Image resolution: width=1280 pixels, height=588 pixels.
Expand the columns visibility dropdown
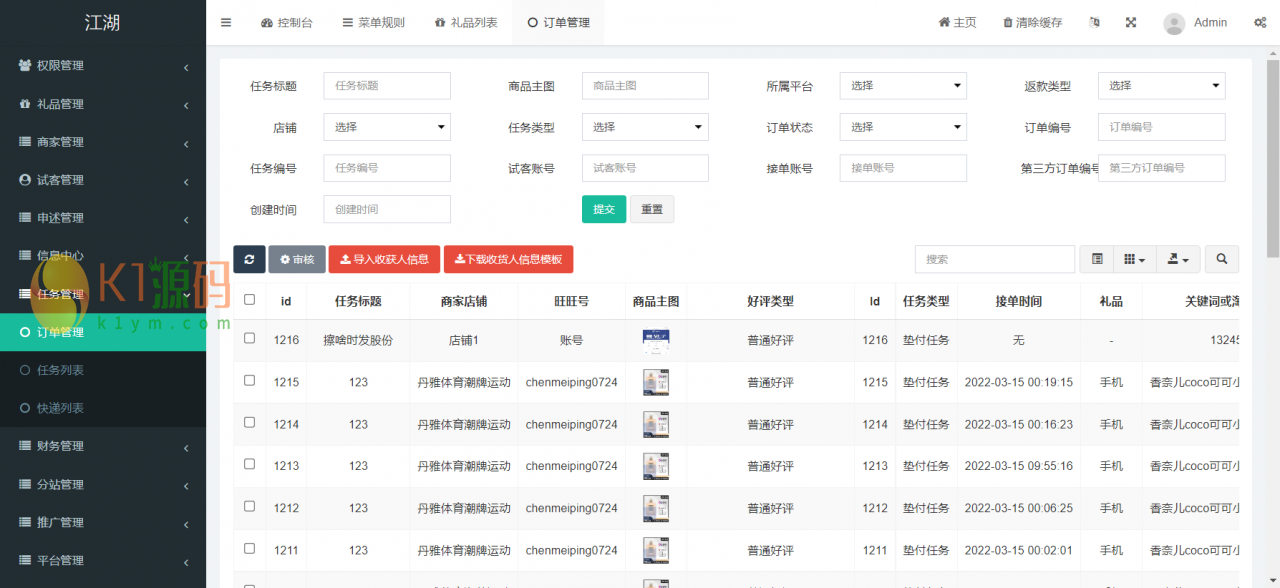1134,259
